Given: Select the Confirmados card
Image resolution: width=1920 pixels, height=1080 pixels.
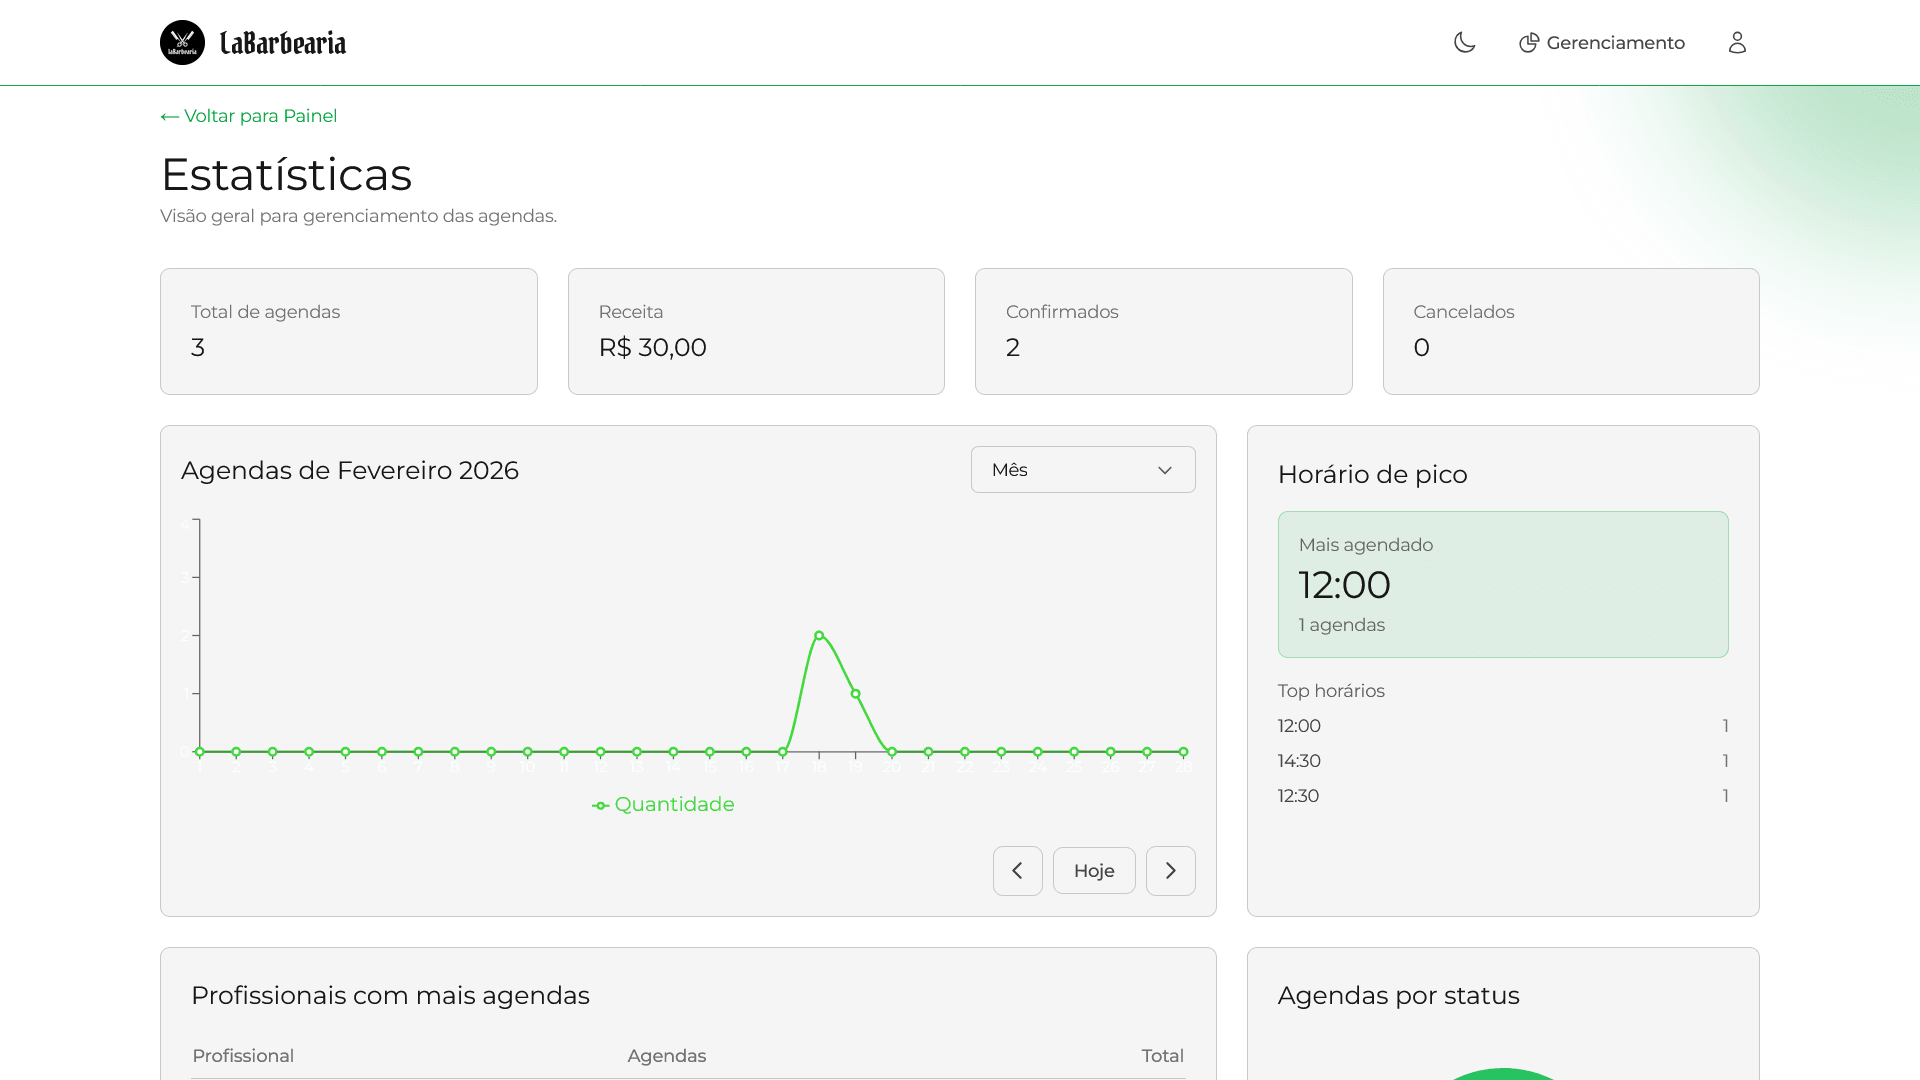Looking at the screenshot, I should click(x=1164, y=331).
